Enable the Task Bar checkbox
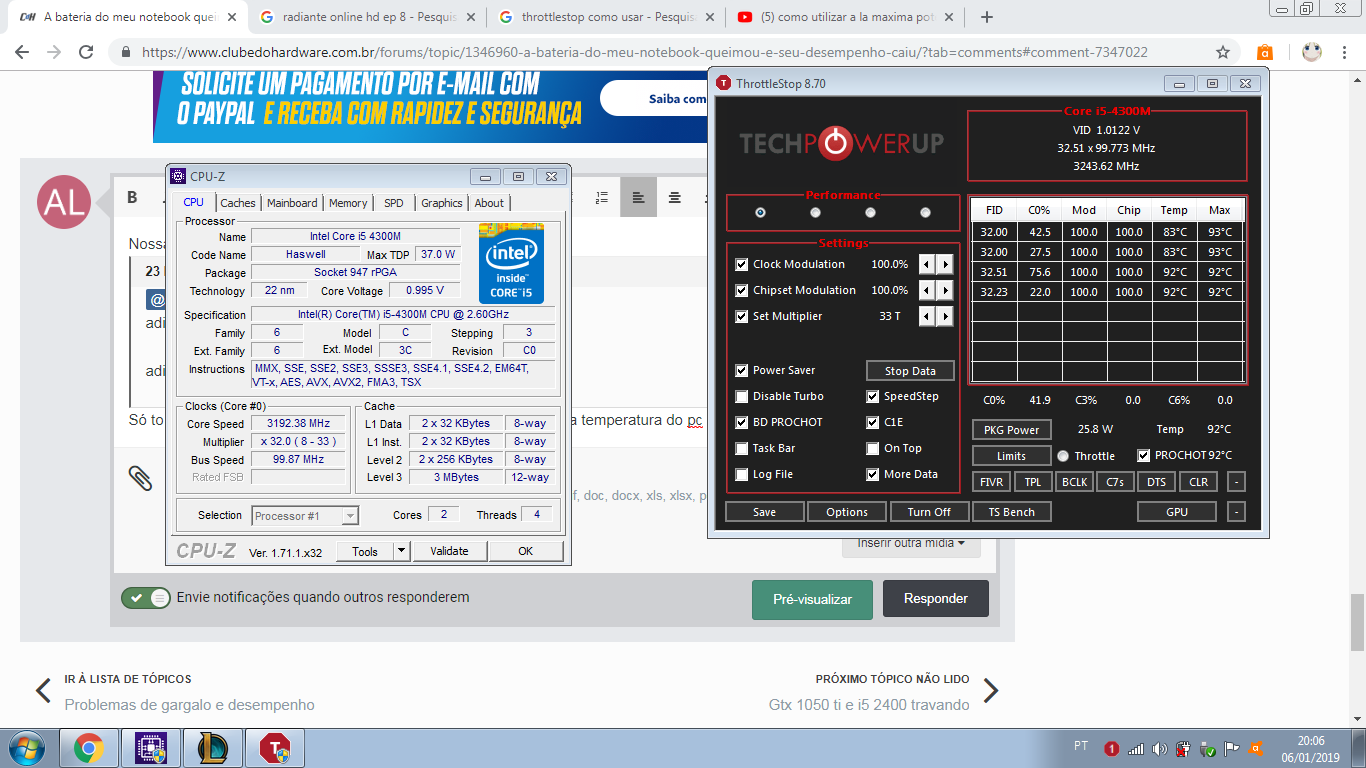This screenshot has width=1366, height=768. [741, 448]
